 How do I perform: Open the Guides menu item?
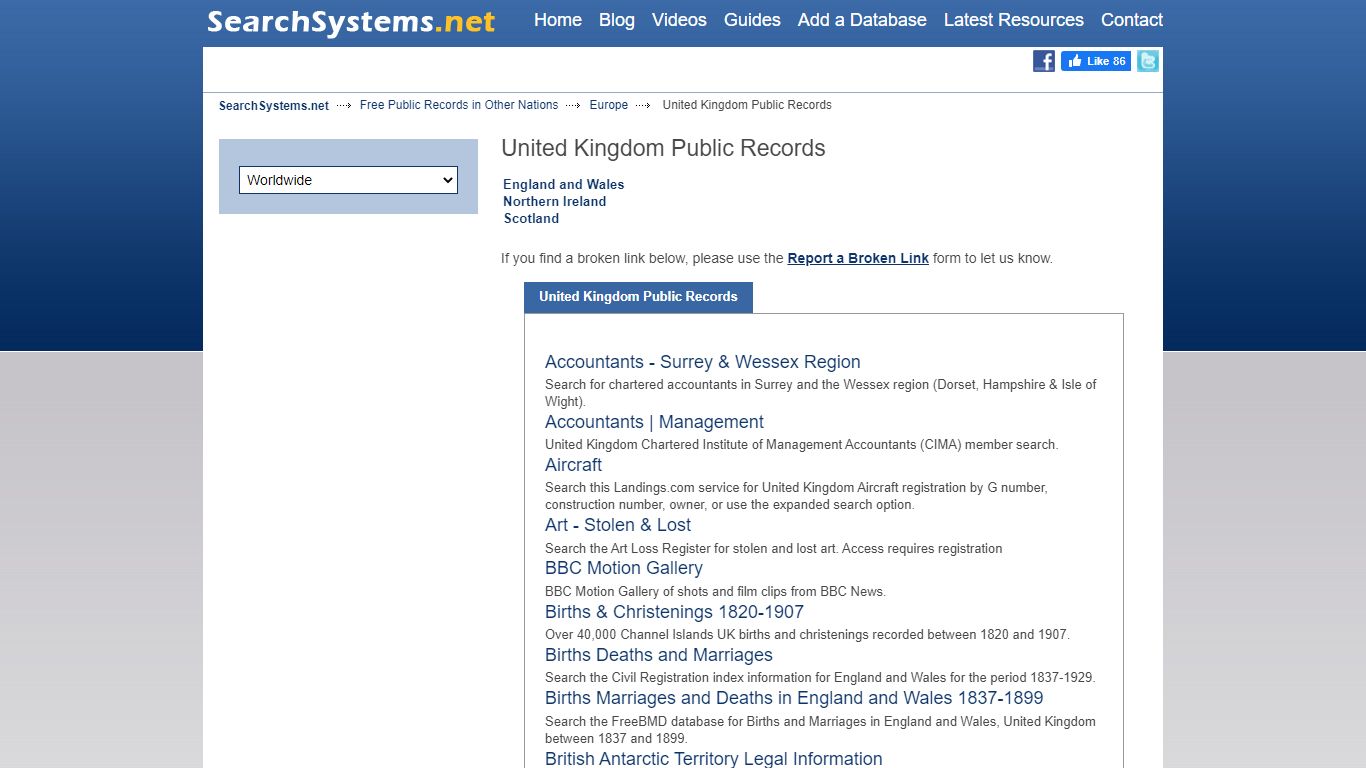point(752,20)
